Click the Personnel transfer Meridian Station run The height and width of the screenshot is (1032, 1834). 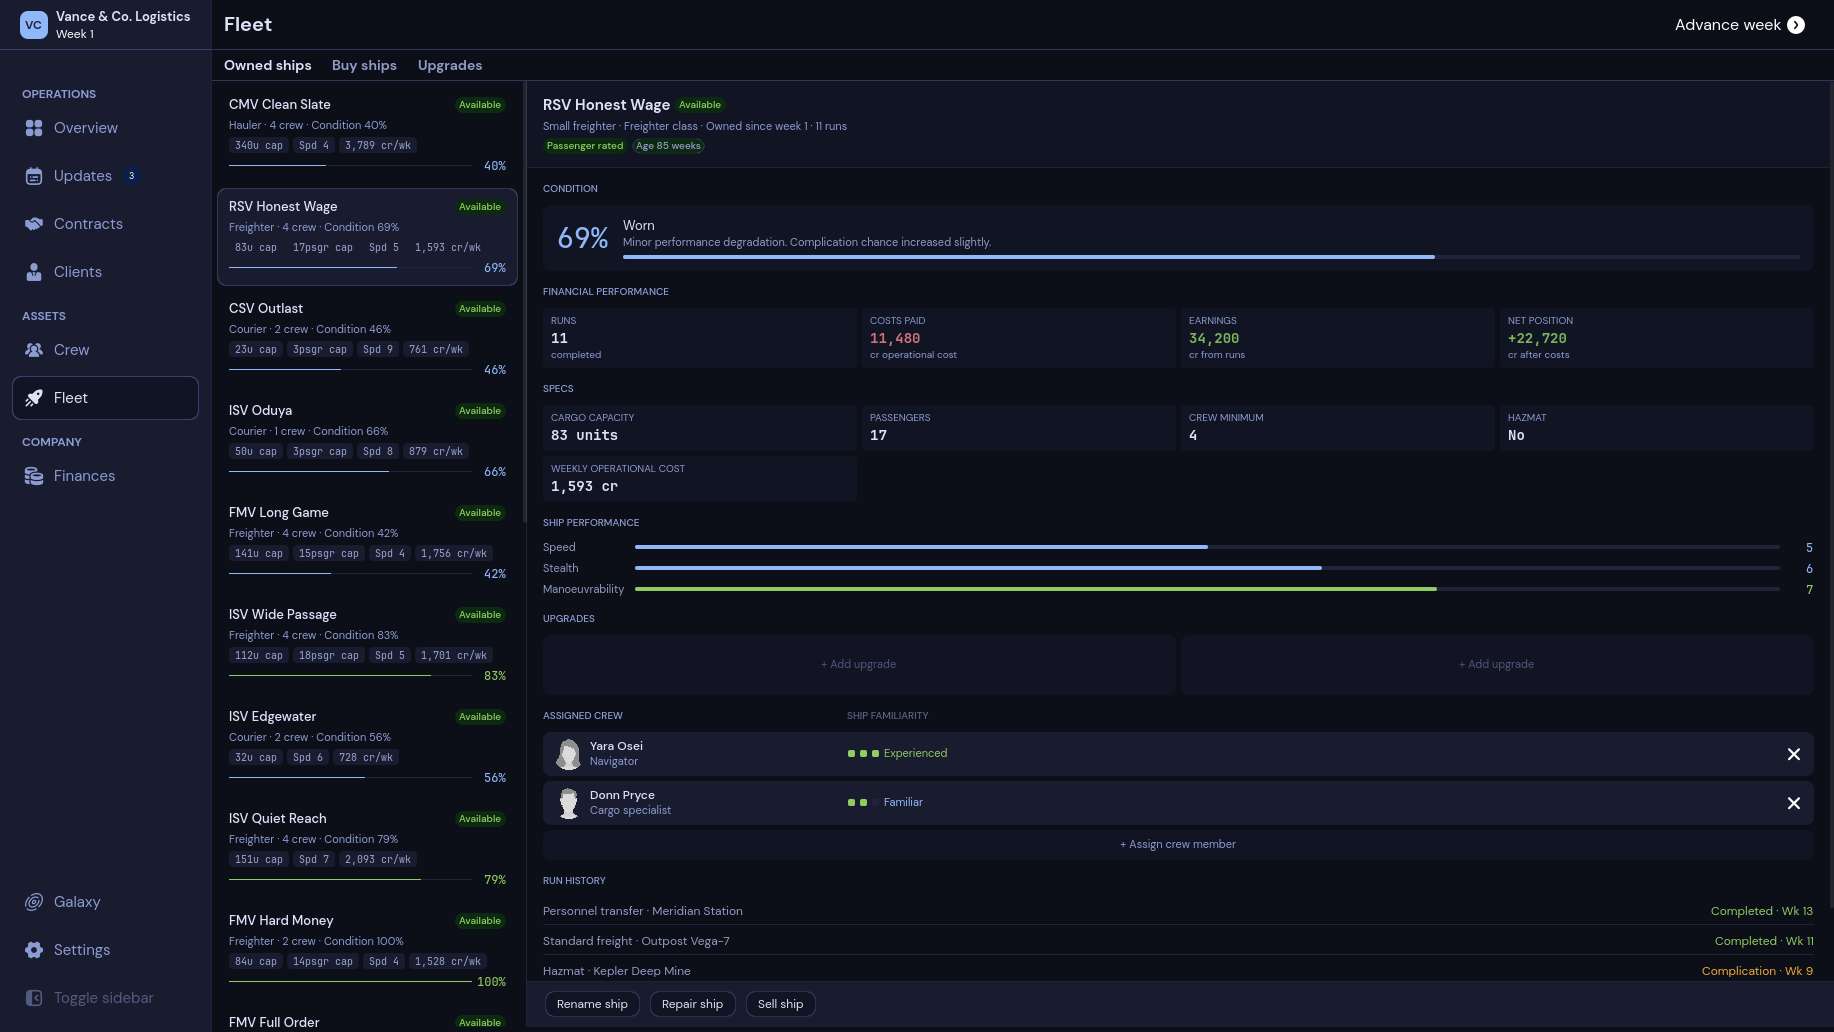point(1178,911)
